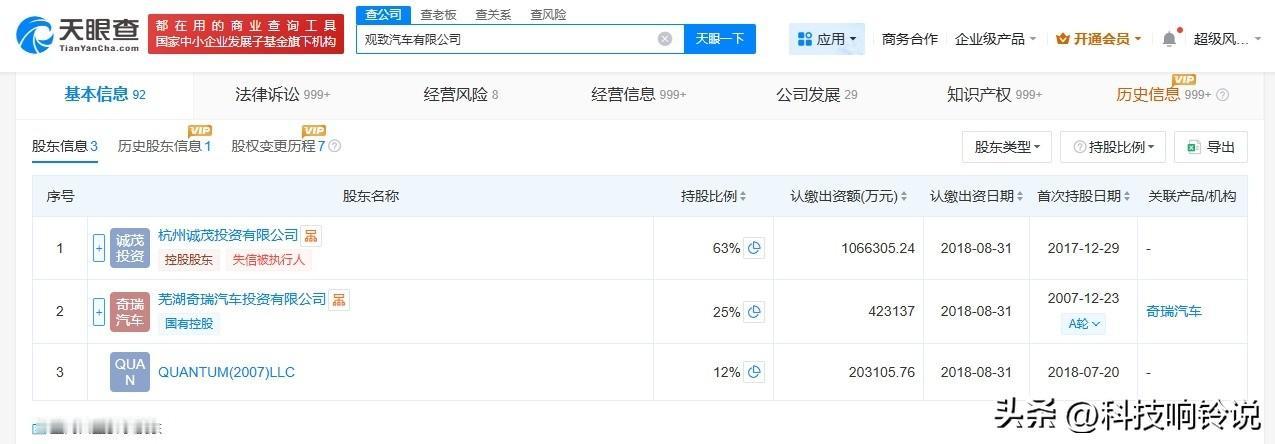Clear the search box text
Image resolution: width=1275 pixels, height=444 pixels.
[x=665, y=39]
